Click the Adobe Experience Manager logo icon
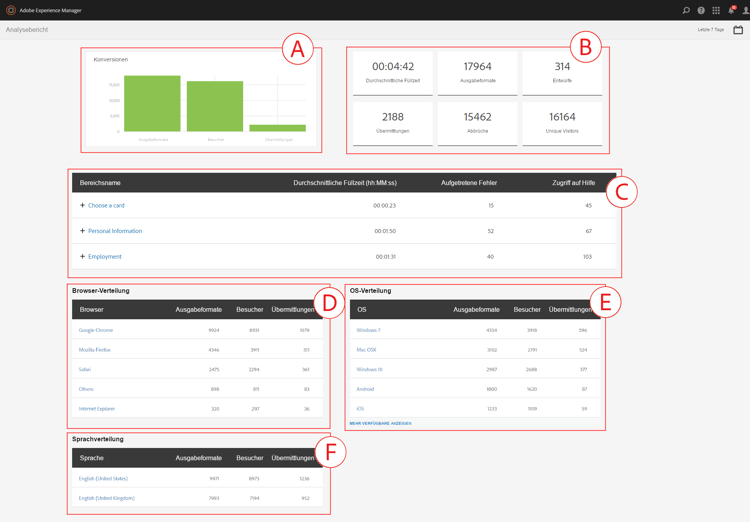The width and height of the screenshot is (750, 522). coord(11,10)
